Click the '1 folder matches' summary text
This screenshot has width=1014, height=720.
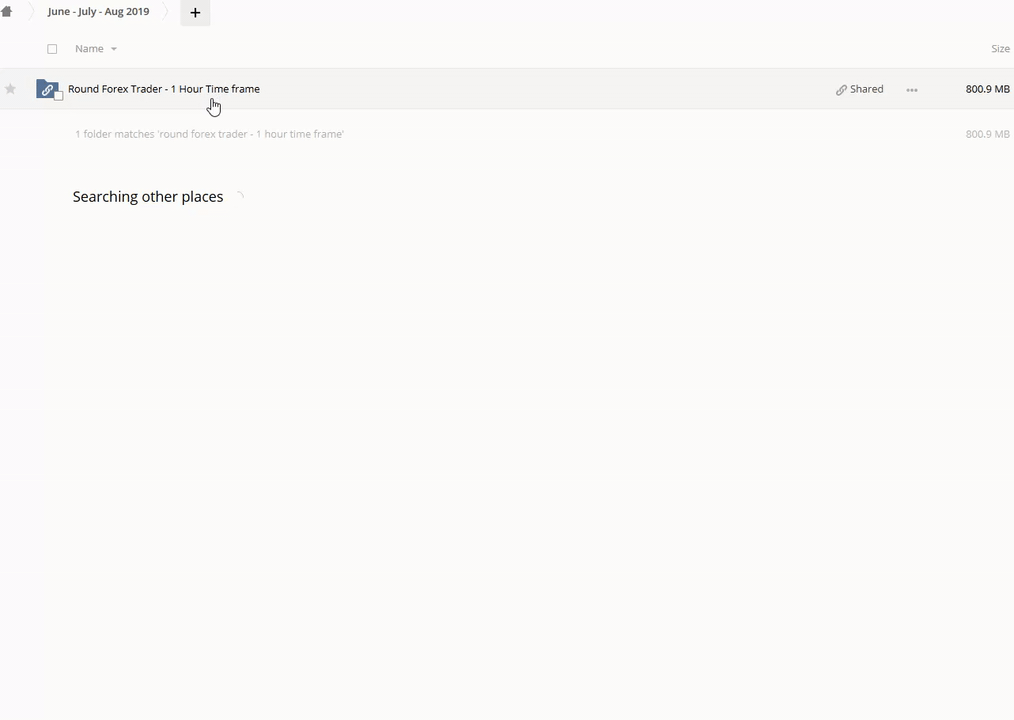[x=209, y=134]
